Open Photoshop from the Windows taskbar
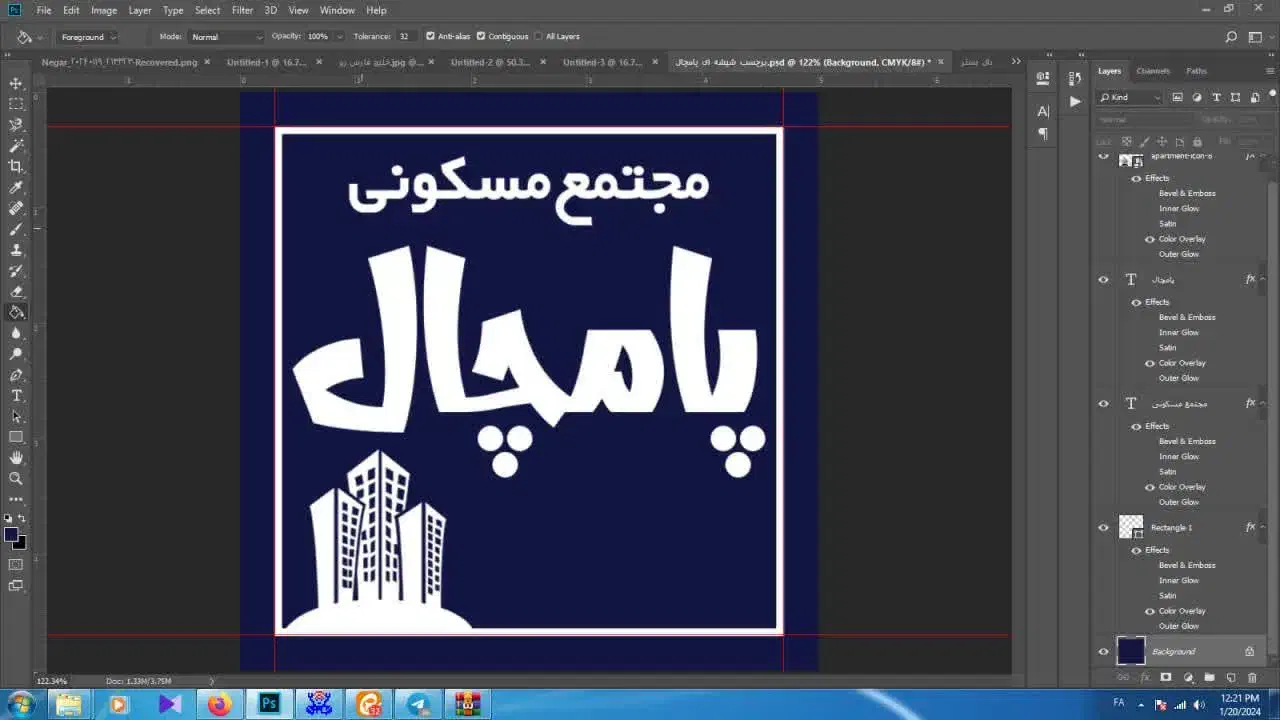Image resolution: width=1280 pixels, height=720 pixels. (269, 704)
